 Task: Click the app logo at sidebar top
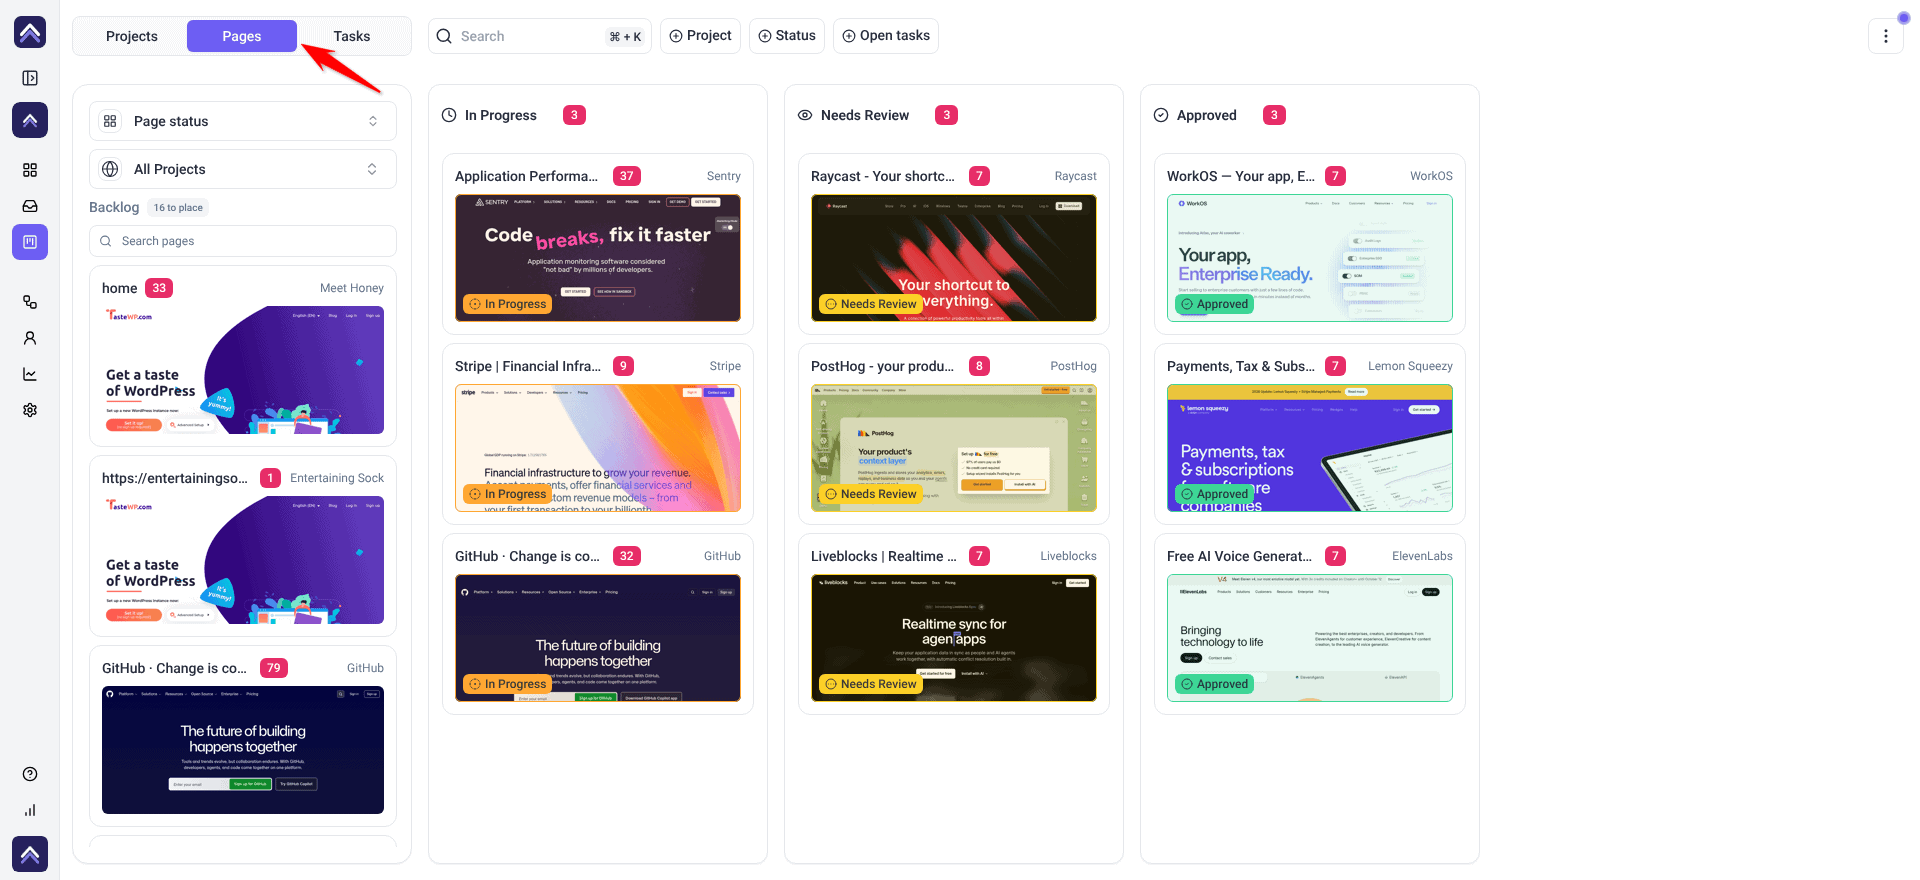30,32
